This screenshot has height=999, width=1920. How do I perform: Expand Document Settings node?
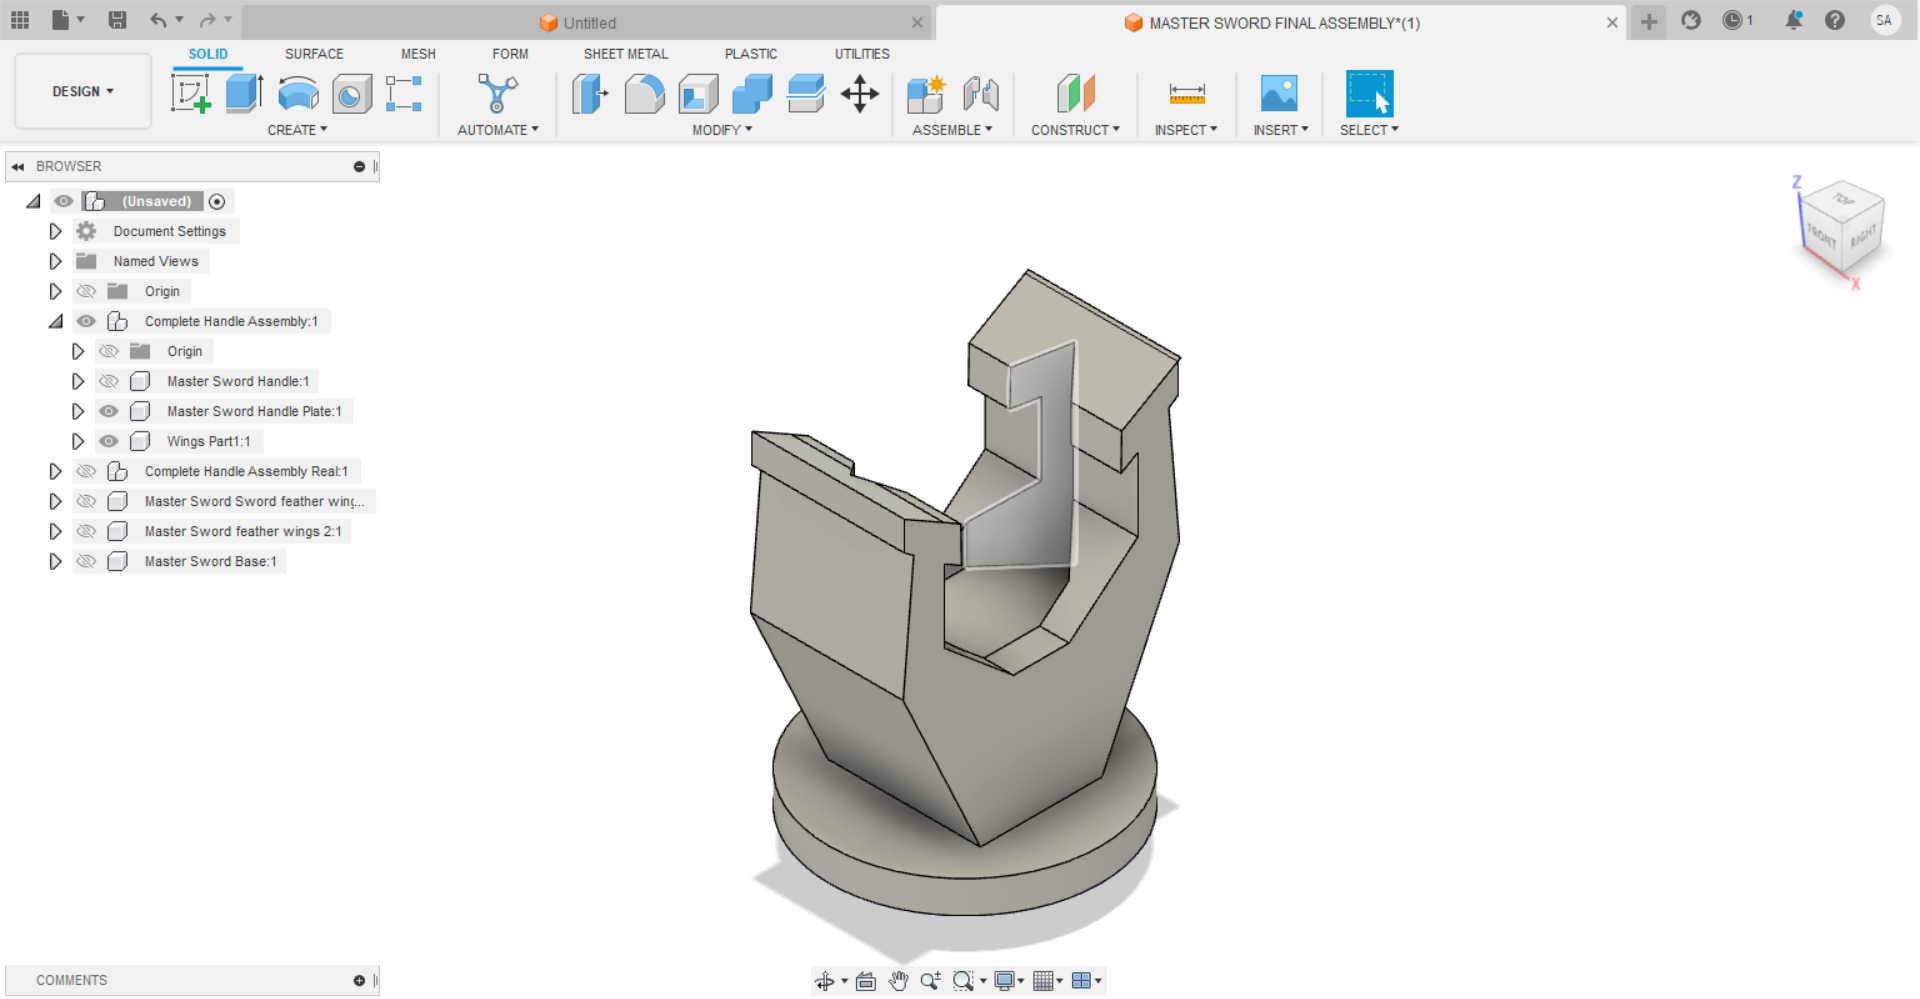tap(55, 231)
